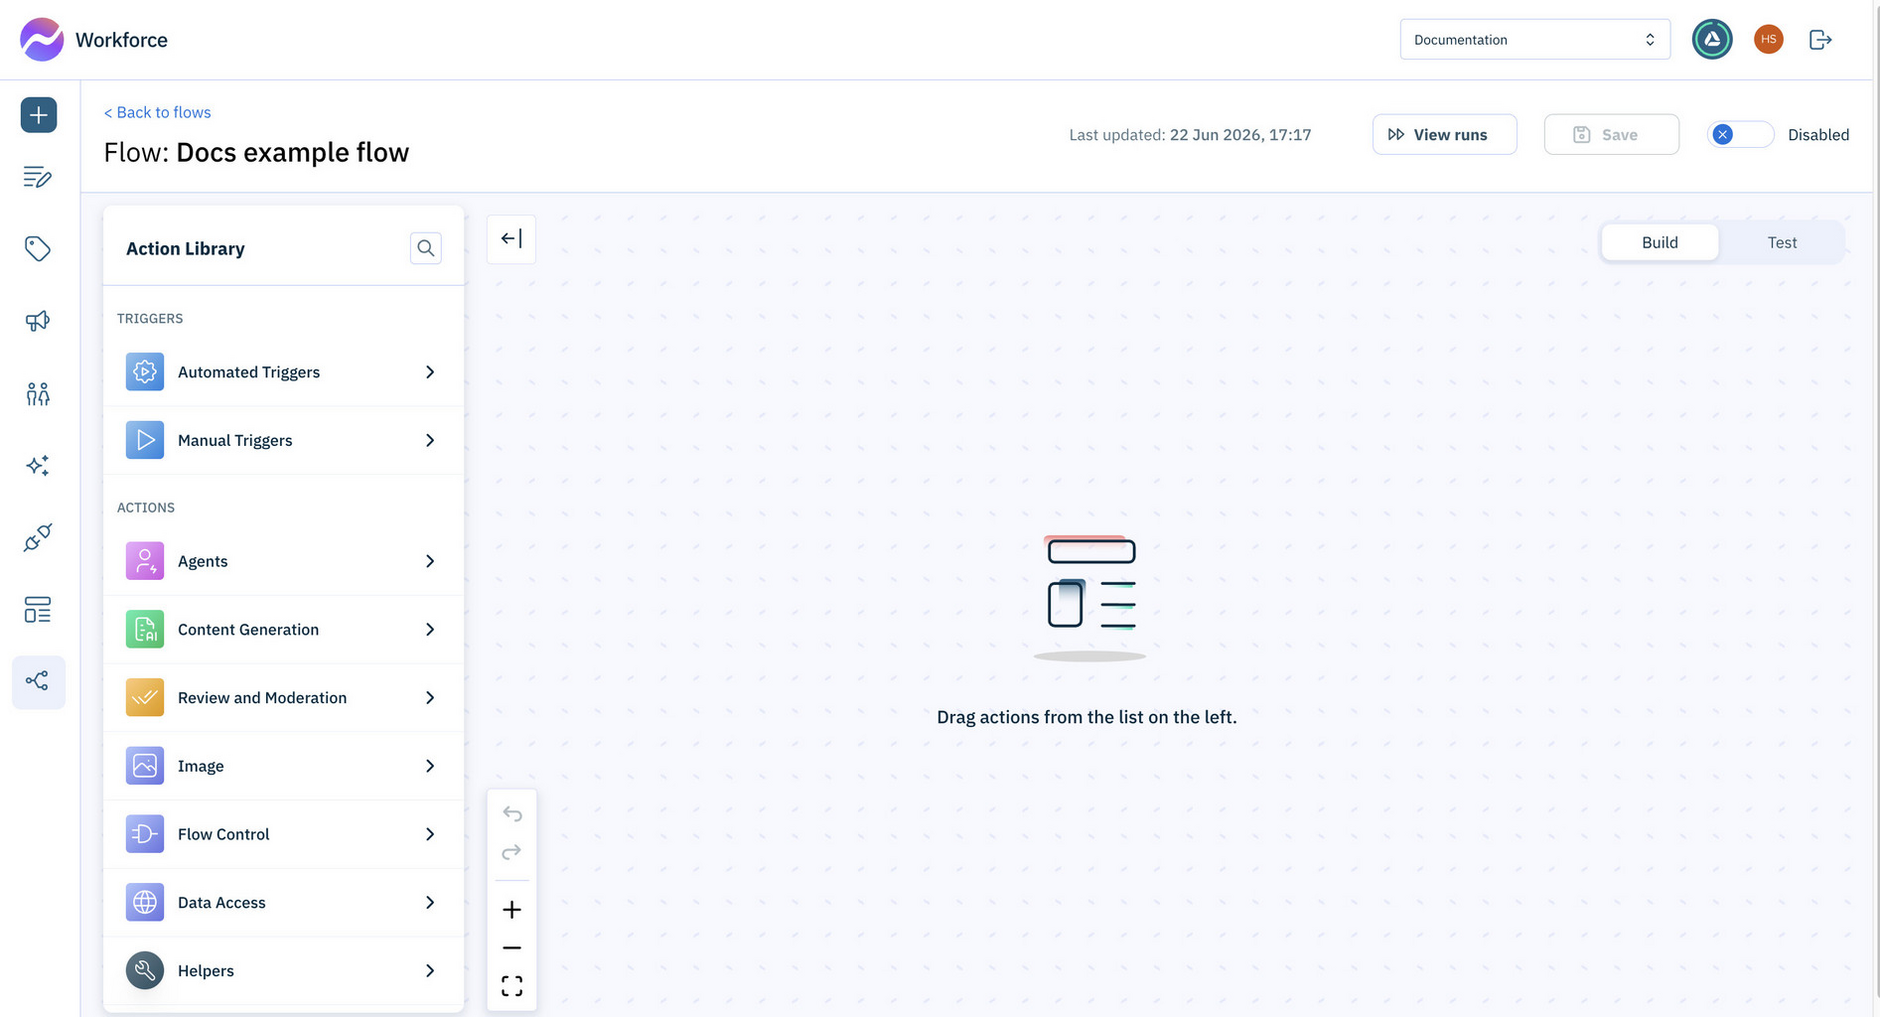
Task: Click the Data Access globe icon
Action: point(145,902)
